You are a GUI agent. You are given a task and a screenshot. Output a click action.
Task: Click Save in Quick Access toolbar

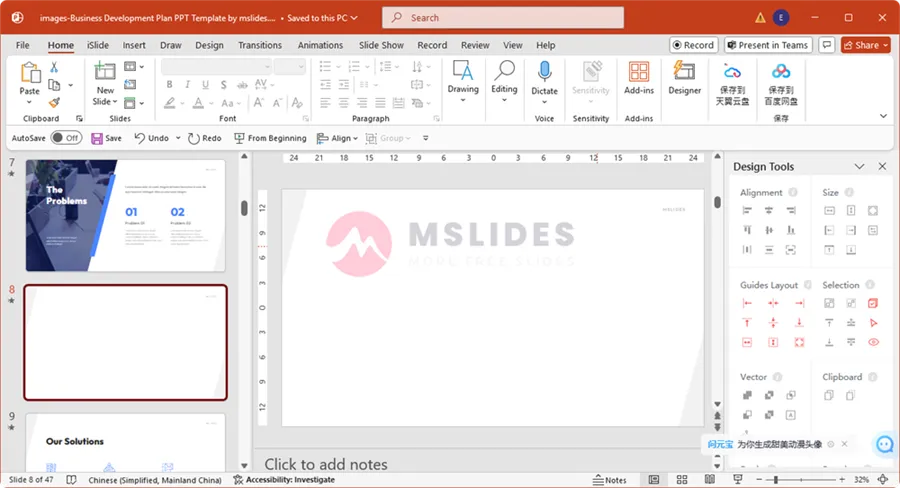click(106, 138)
